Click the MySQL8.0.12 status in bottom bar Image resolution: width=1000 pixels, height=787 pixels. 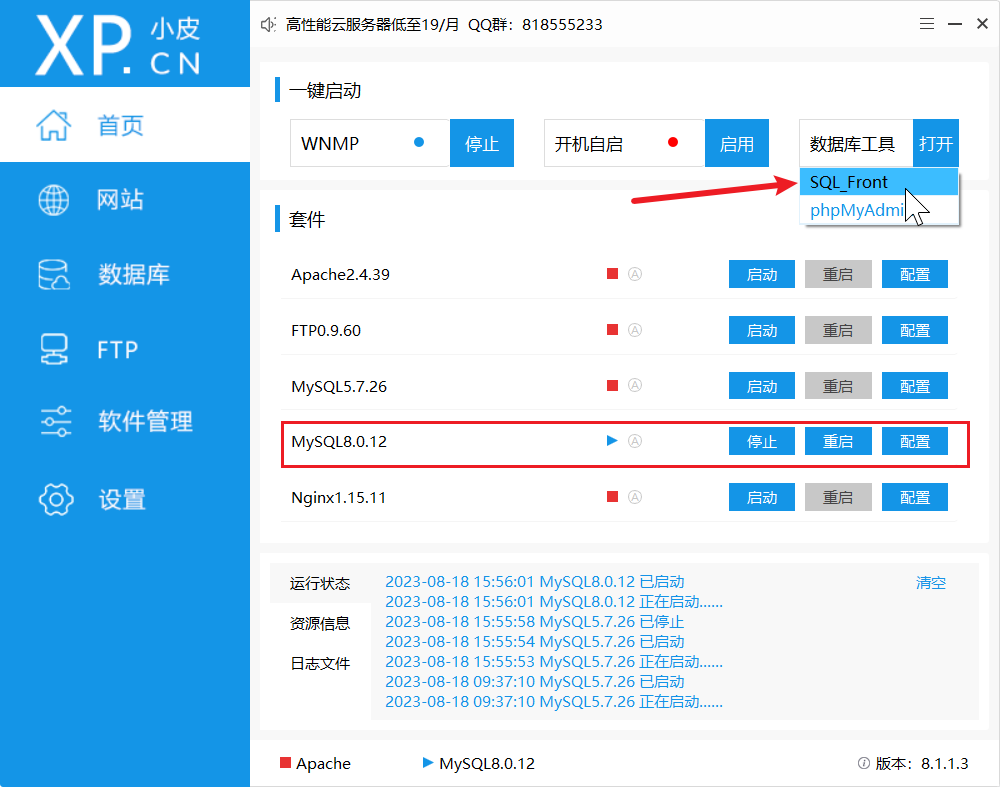point(479,763)
